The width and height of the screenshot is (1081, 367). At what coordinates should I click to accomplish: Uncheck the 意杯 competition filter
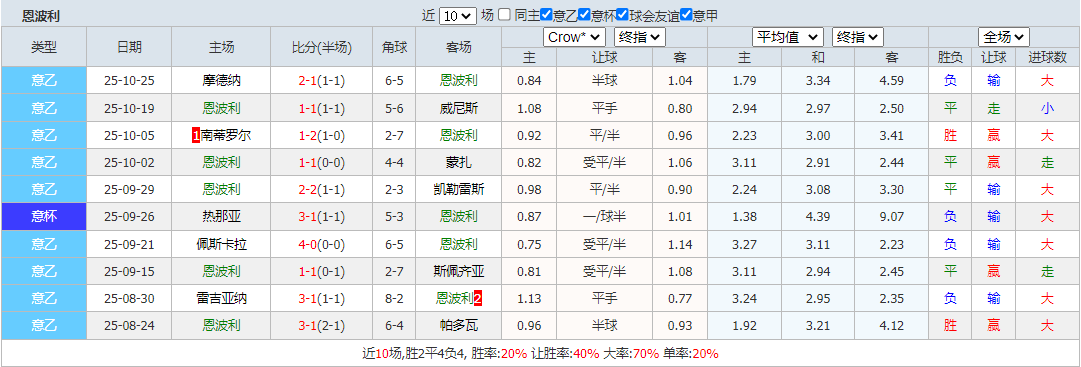pos(585,14)
